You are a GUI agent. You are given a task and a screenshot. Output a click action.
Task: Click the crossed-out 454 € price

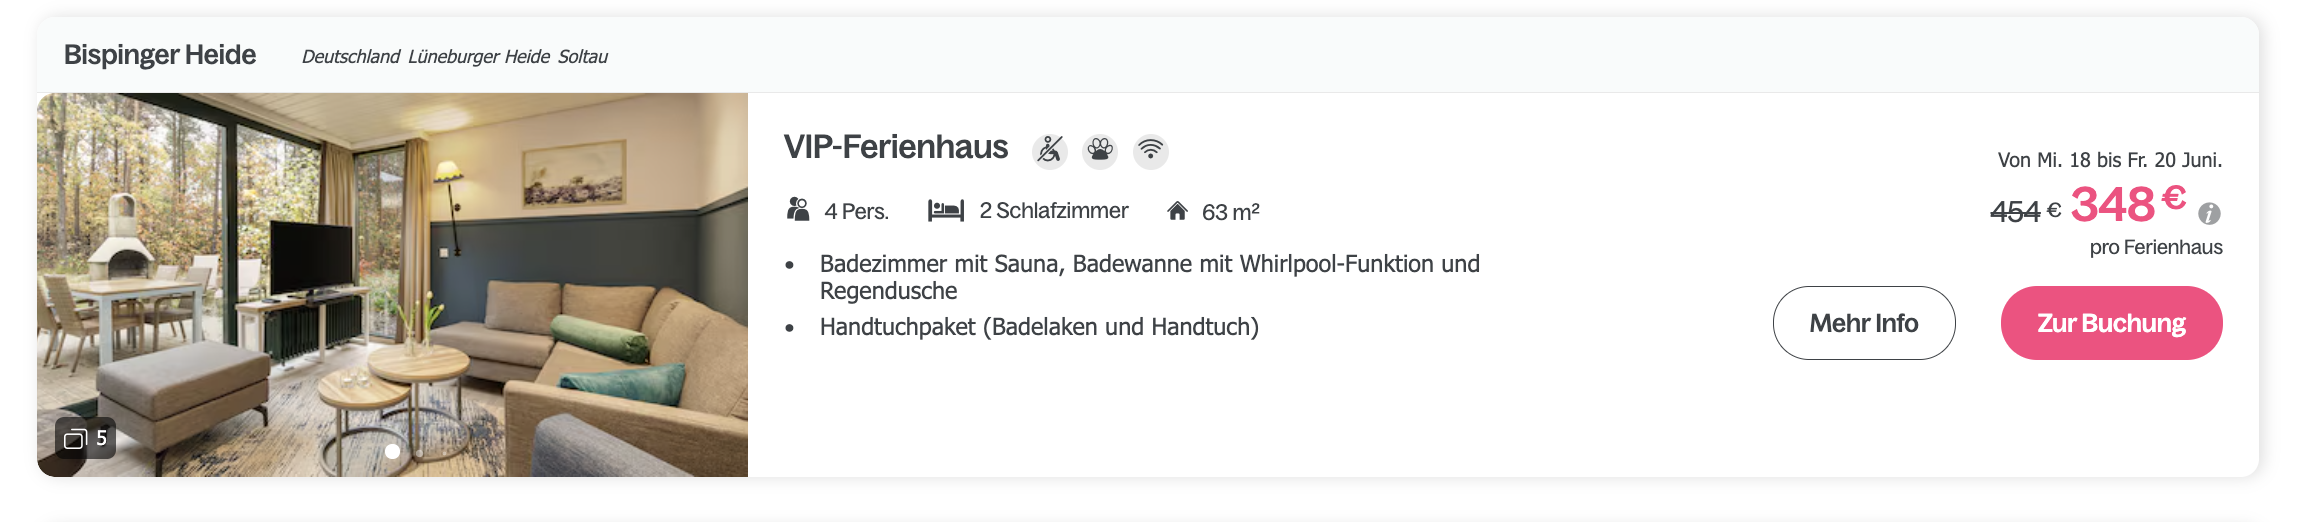tap(2025, 211)
